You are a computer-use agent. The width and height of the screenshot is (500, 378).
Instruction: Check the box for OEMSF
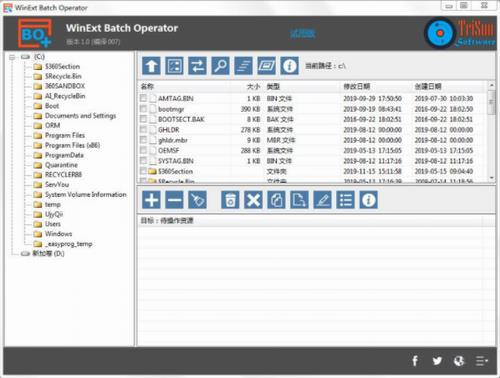pos(143,150)
